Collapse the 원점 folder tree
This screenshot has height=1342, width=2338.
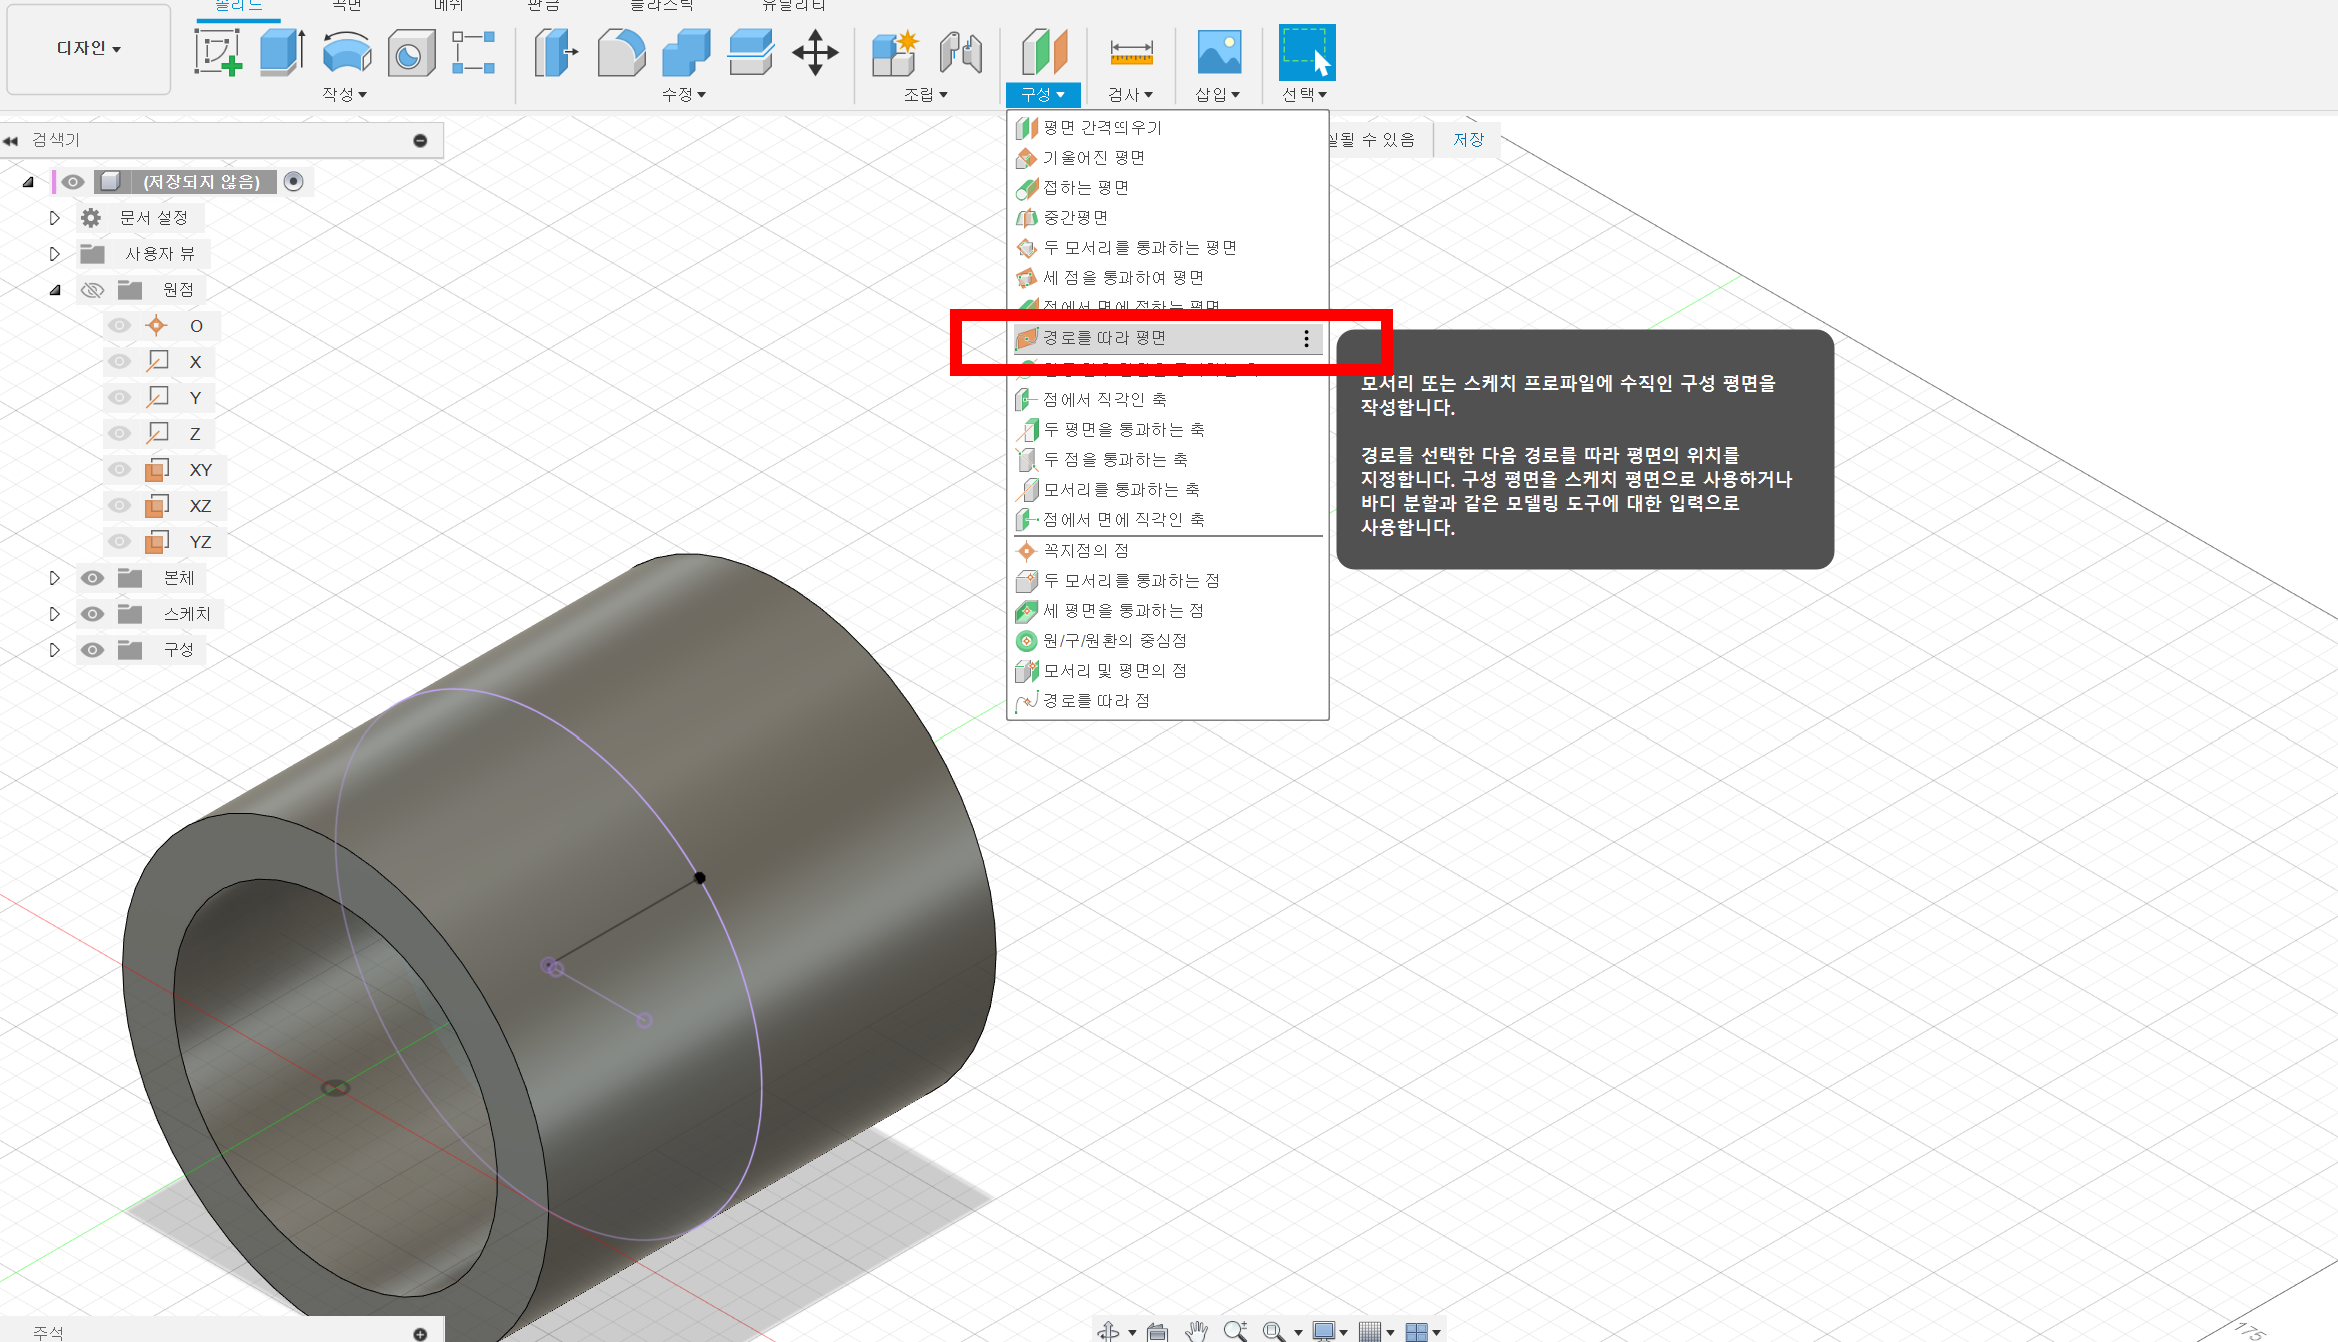tap(55, 290)
